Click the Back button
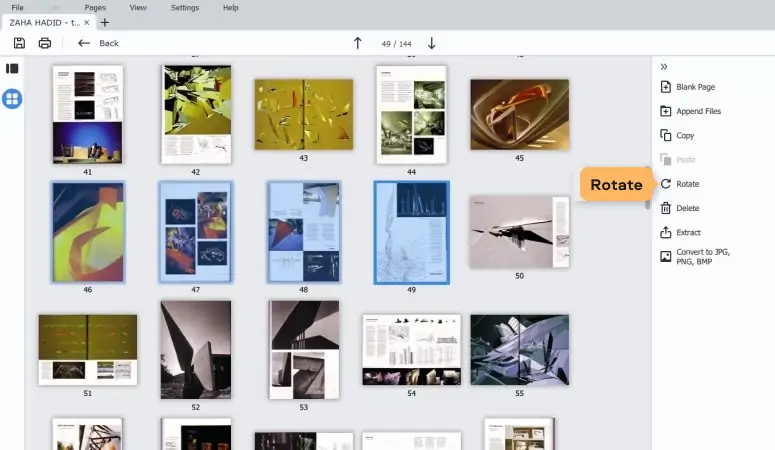The width and height of the screenshot is (775, 450). pyautogui.click(x=98, y=43)
